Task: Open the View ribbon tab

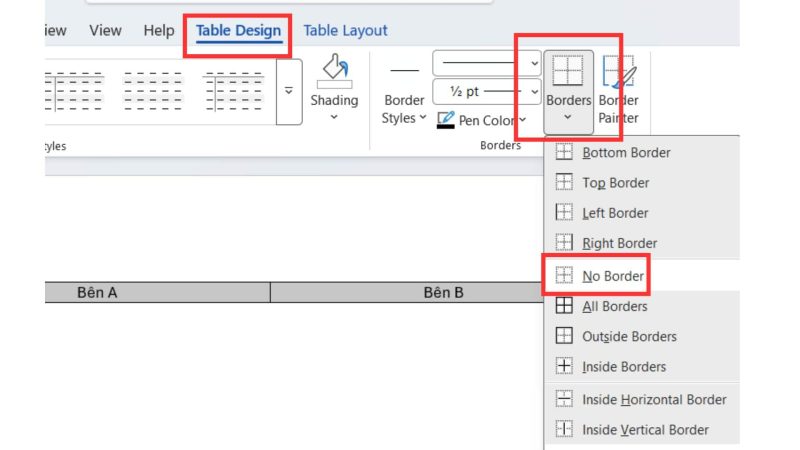Action: [x=105, y=31]
